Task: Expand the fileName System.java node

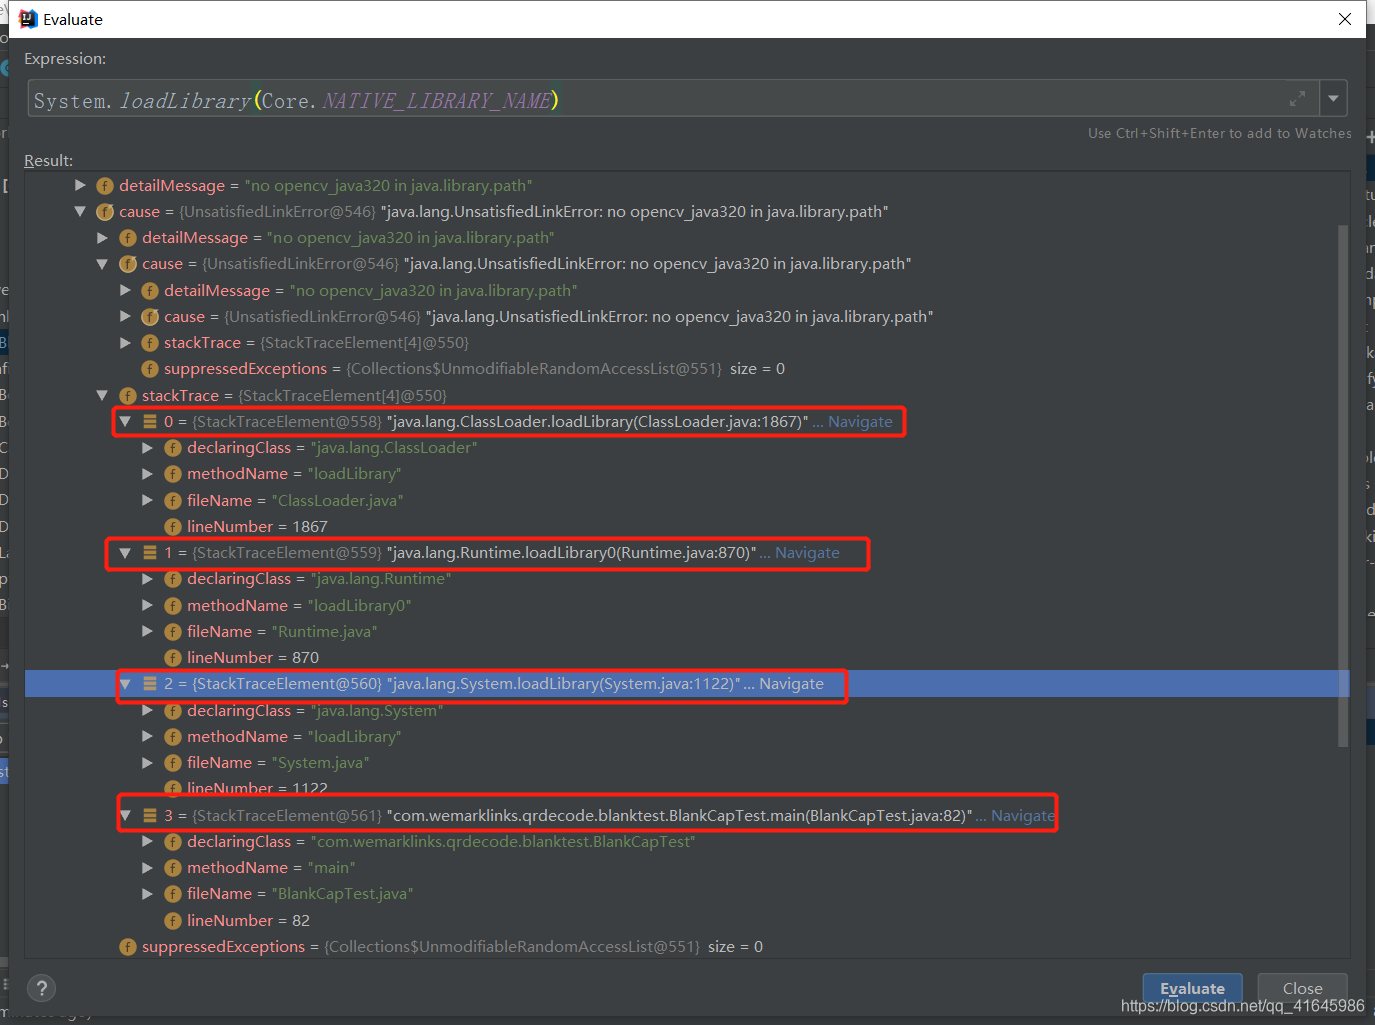Action: pyautogui.click(x=146, y=762)
